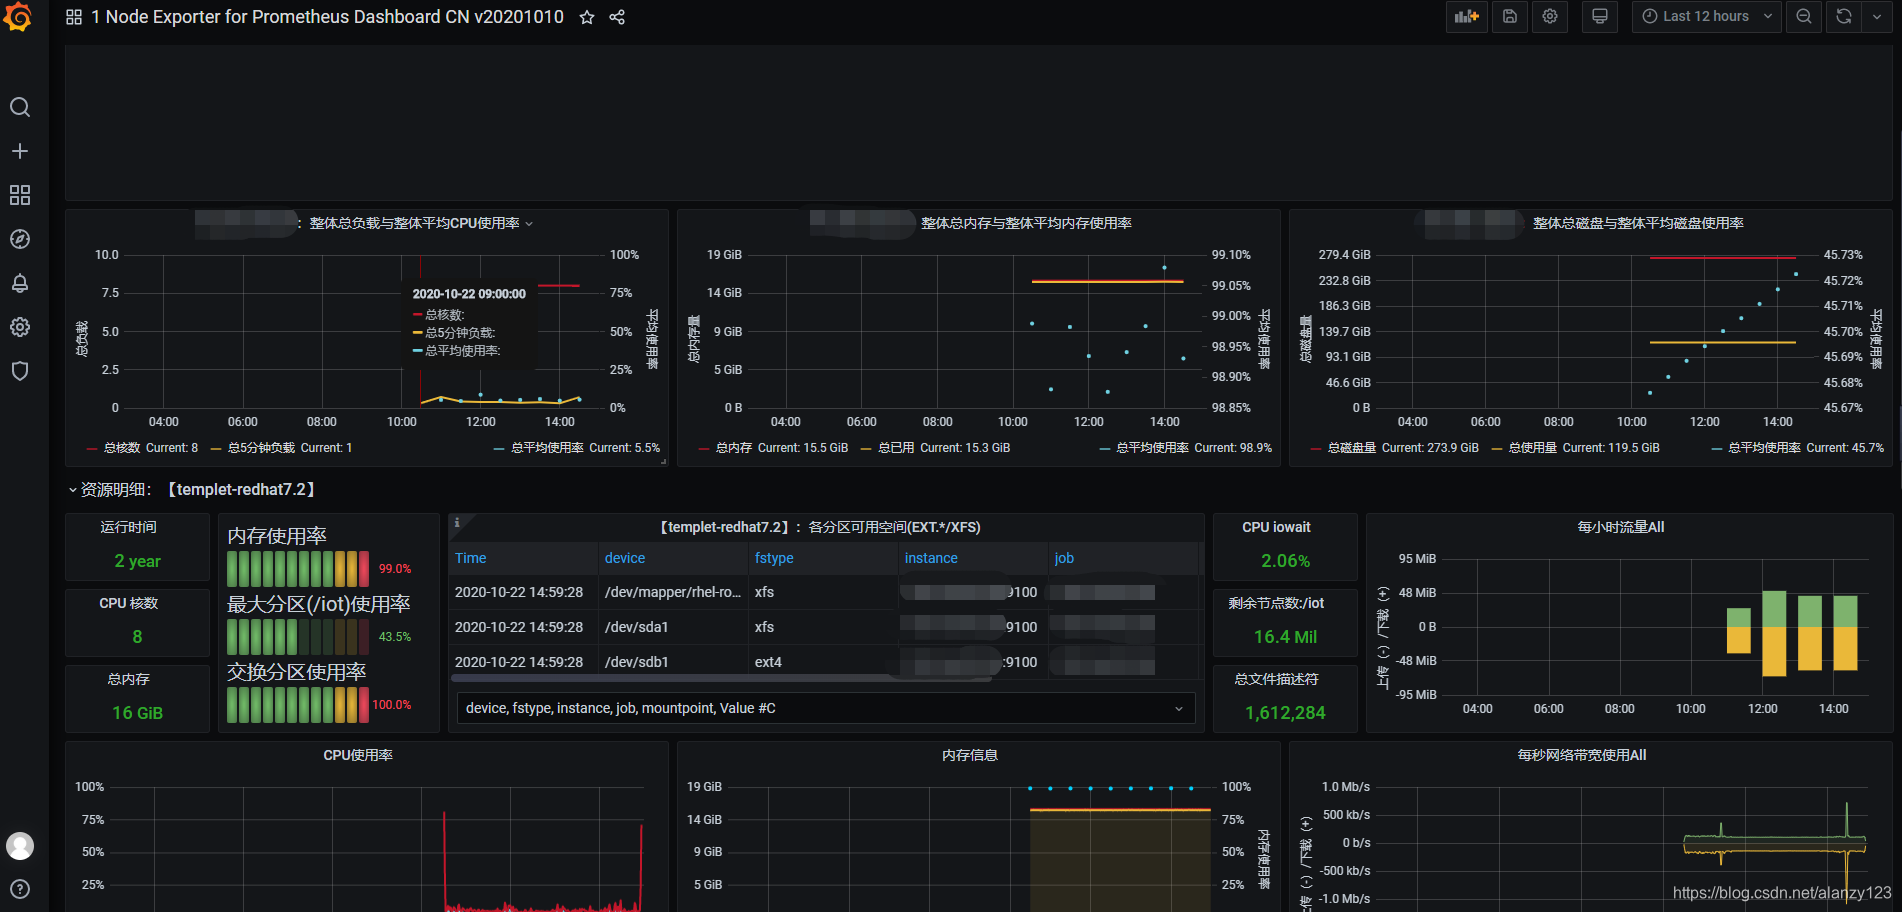Screen dimensions: 1902x912
Task: Open the Last 12 hours time picker
Action: (x=1706, y=16)
